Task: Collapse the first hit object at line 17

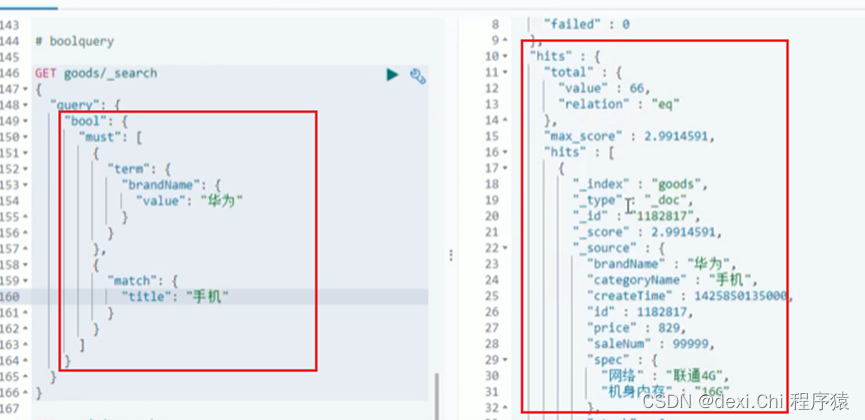Action: 505,168
